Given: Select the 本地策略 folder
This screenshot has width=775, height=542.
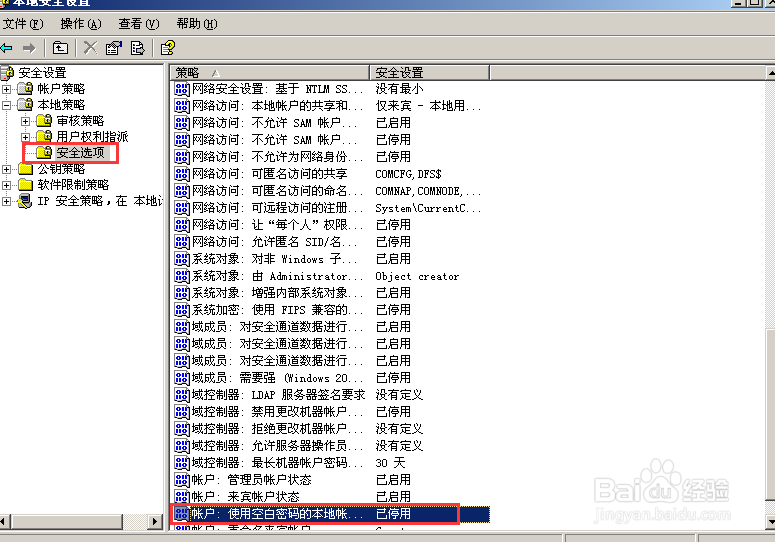Looking at the screenshot, I should coord(61,105).
